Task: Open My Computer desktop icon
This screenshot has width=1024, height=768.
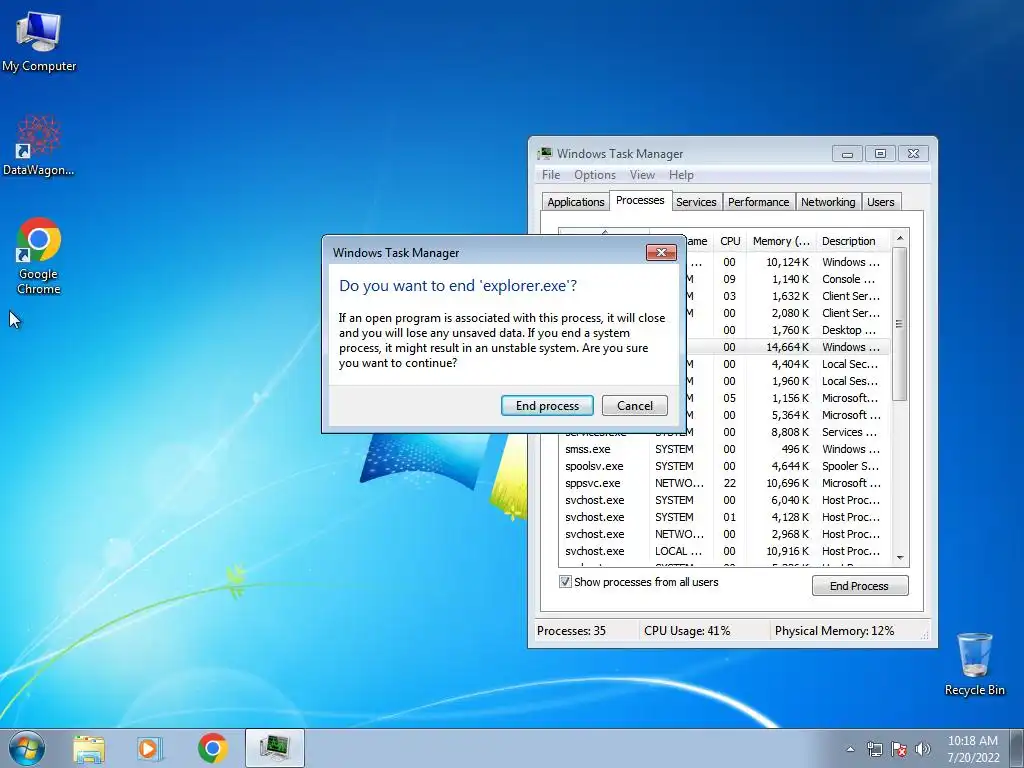Action: [x=39, y=42]
